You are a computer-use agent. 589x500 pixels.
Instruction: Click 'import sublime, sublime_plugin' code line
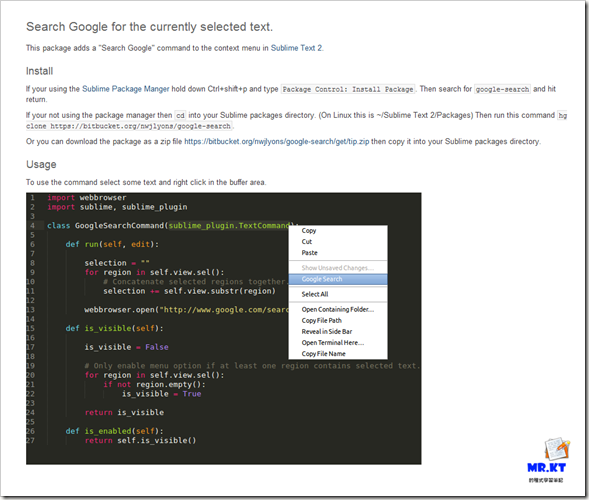pyautogui.click(x=117, y=207)
